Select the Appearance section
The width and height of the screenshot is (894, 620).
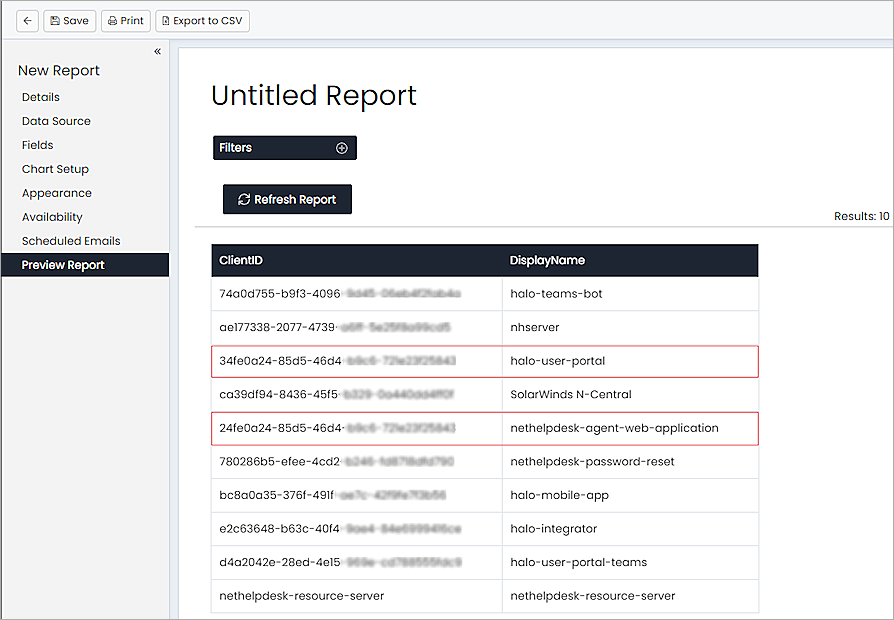(56, 193)
